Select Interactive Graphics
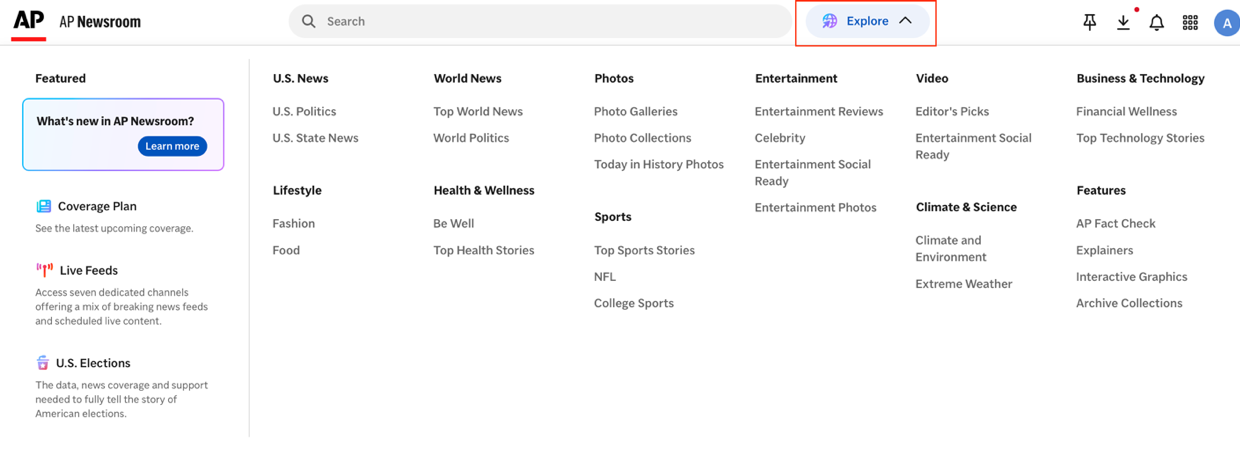 pos(1132,277)
